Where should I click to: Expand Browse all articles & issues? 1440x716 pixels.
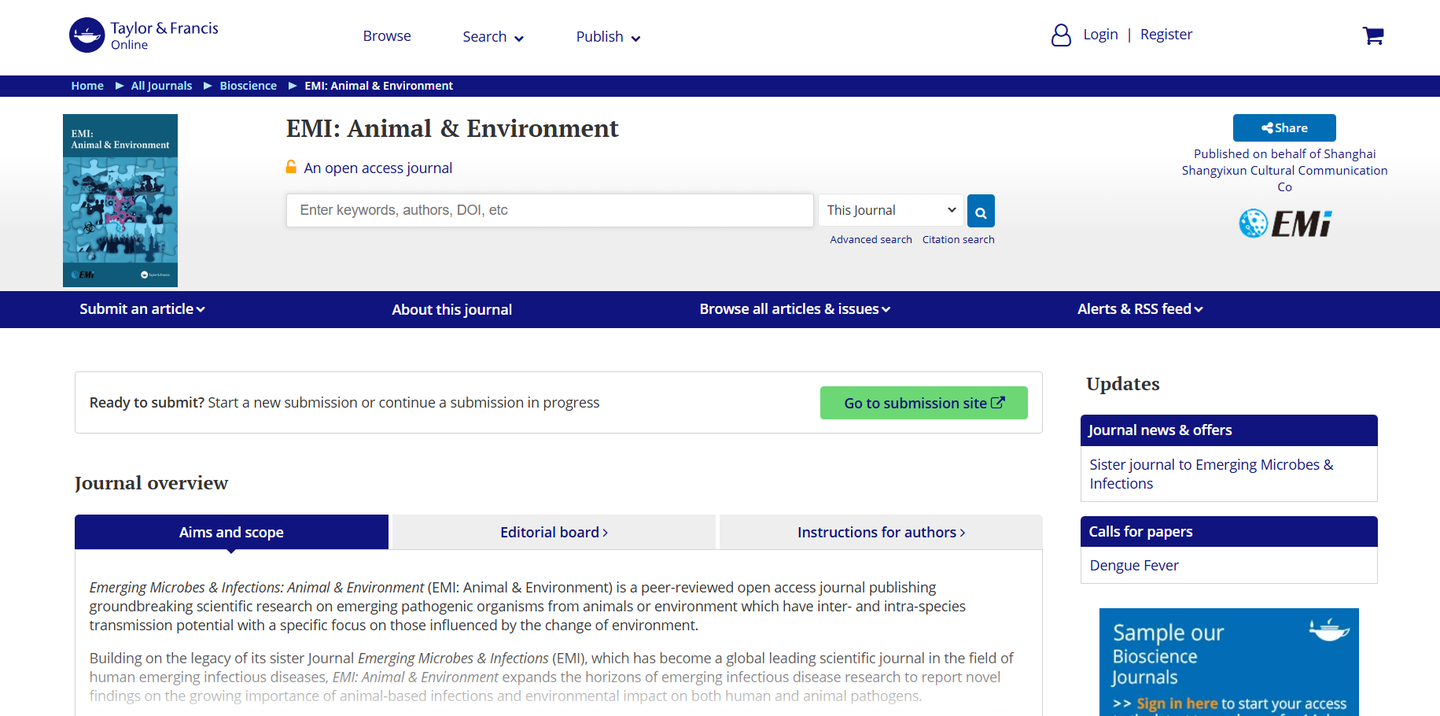(794, 309)
